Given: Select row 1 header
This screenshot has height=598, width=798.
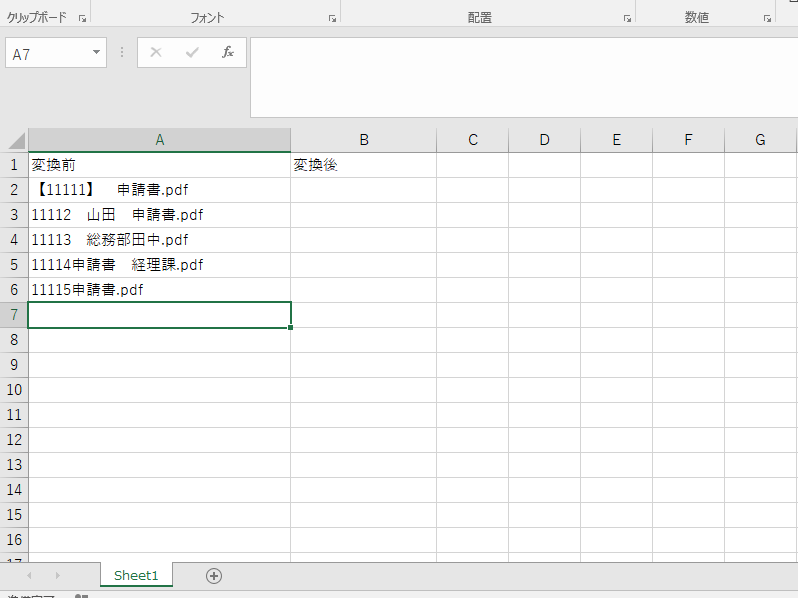Looking at the screenshot, I should (14, 165).
